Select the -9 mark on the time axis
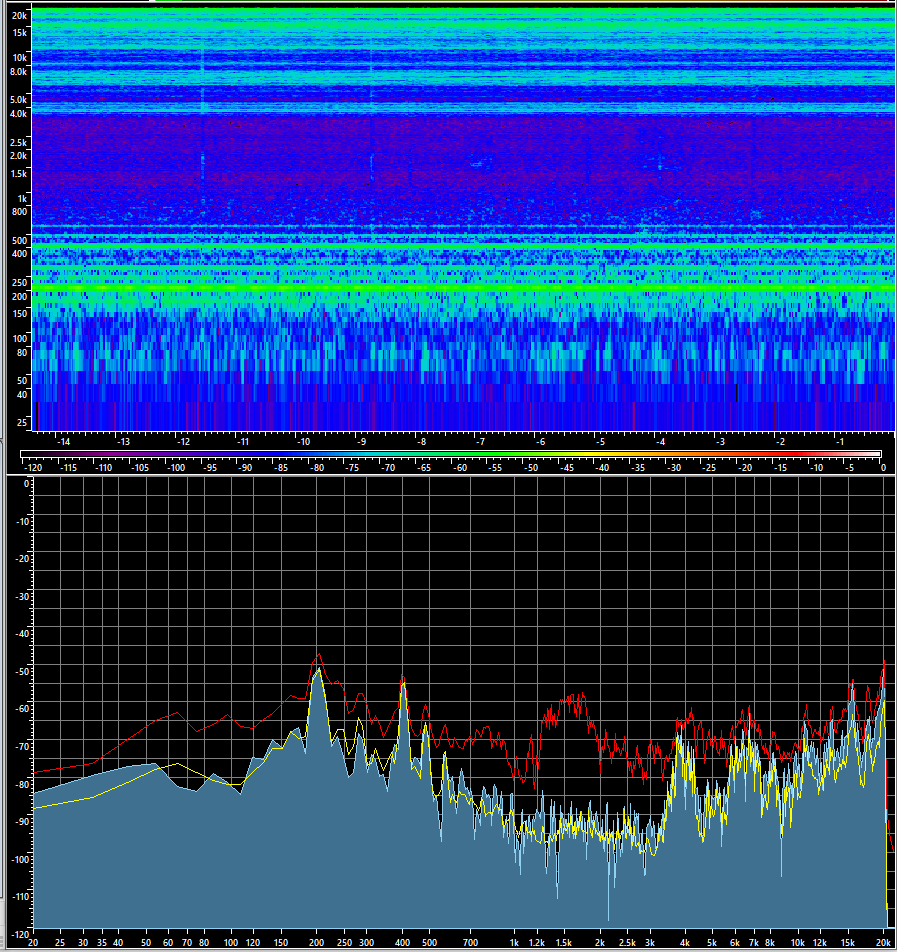The height and width of the screenshot is (952, 897). (361, 441)
